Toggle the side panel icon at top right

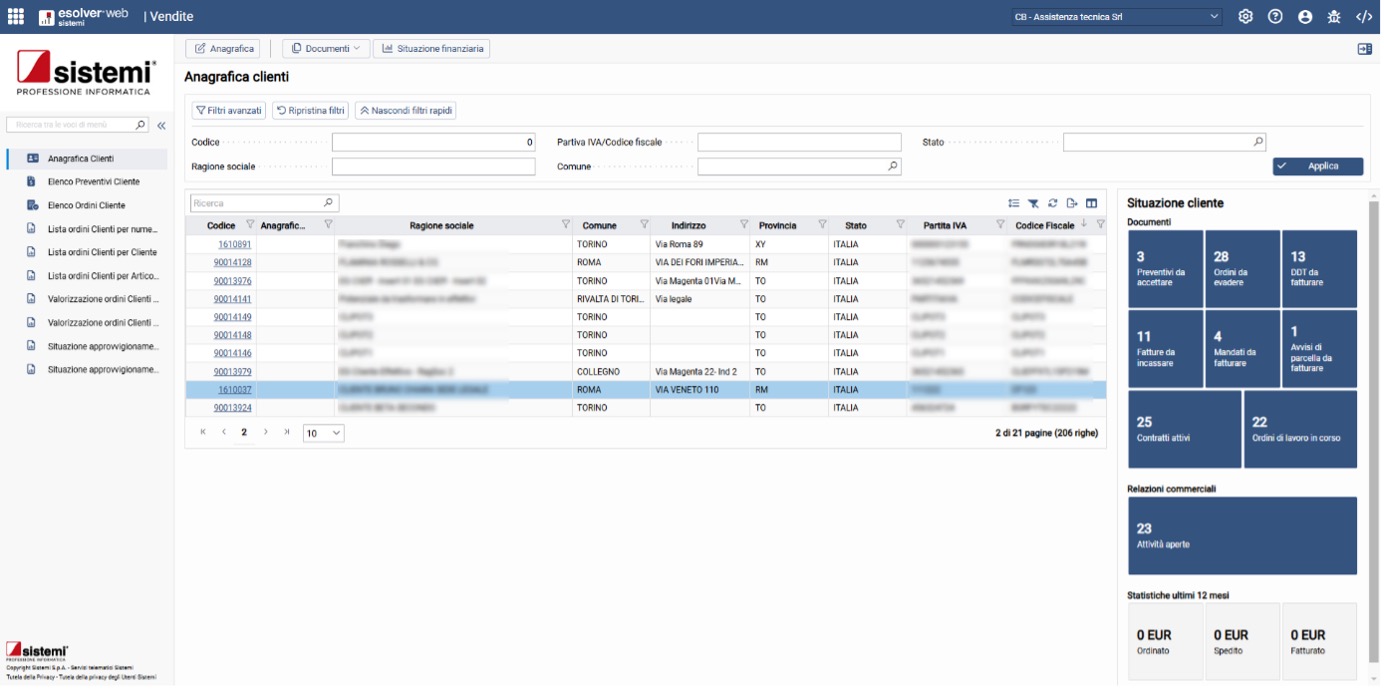pos(1364,49)
